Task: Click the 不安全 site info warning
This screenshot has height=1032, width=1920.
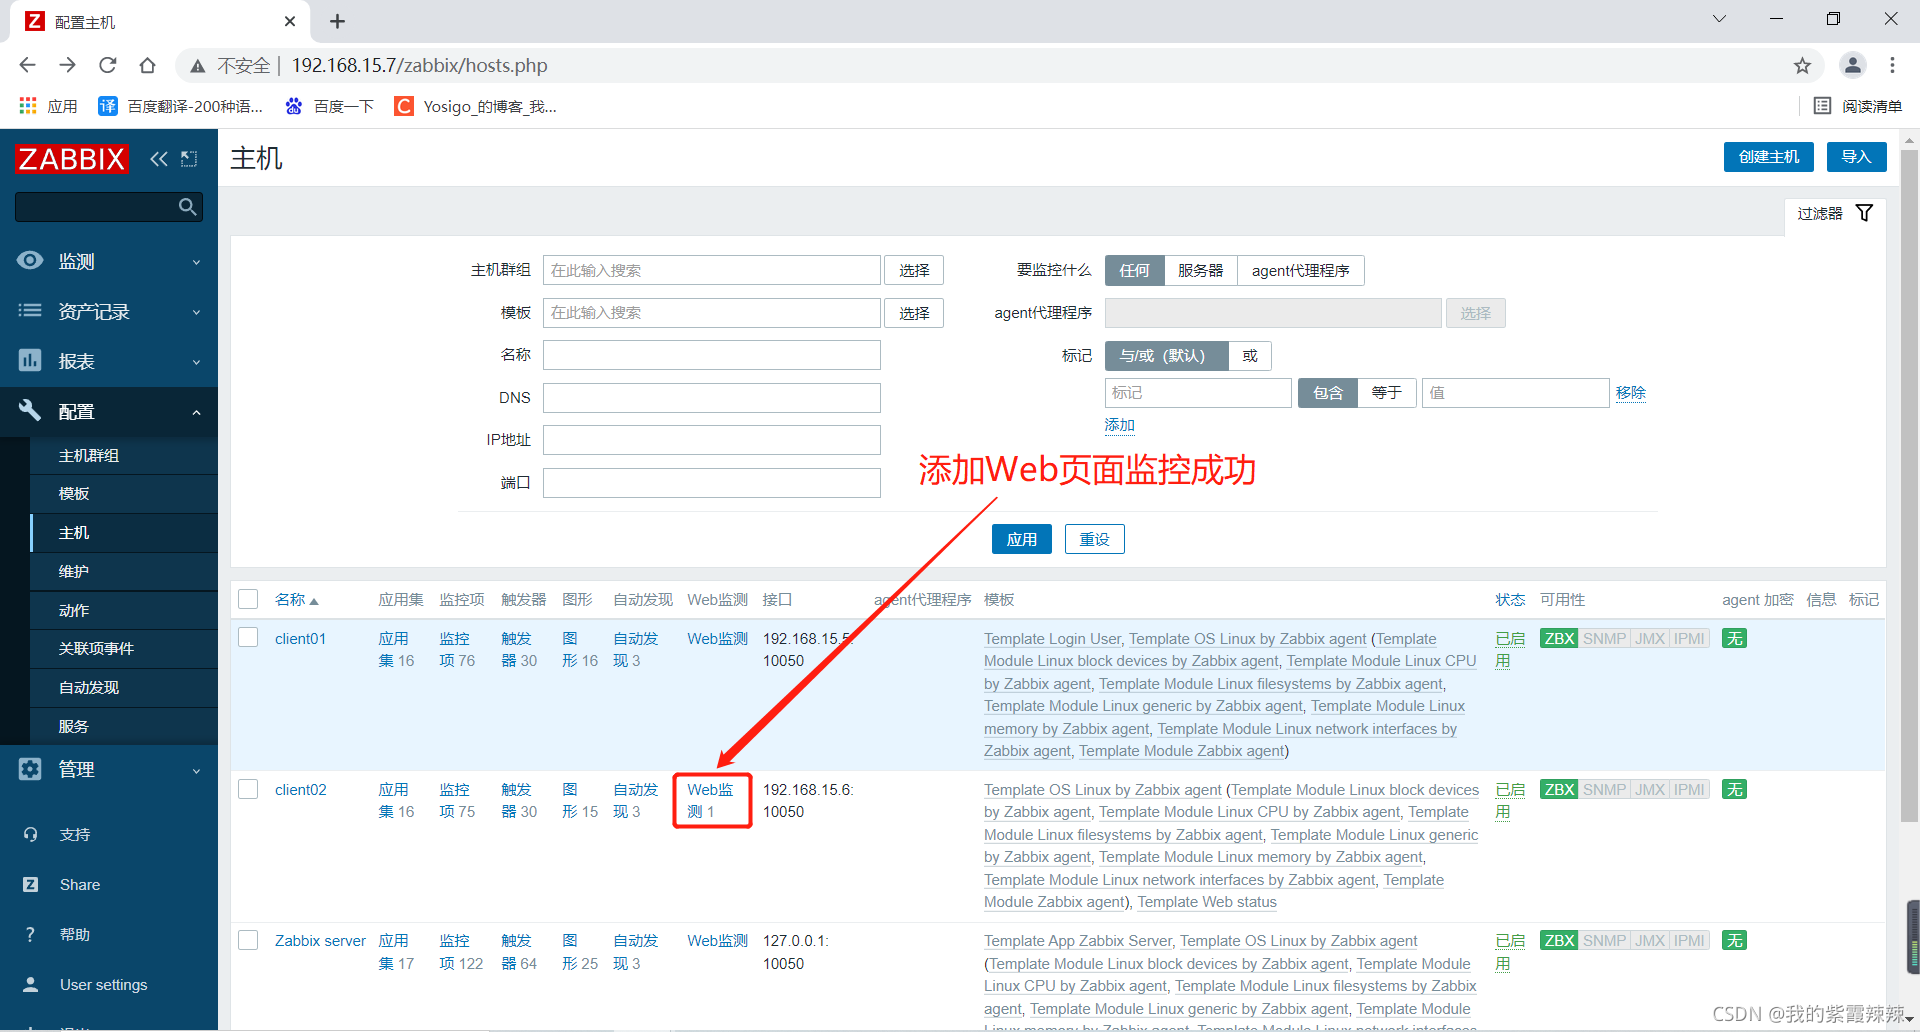Action: tap(230, 65)
